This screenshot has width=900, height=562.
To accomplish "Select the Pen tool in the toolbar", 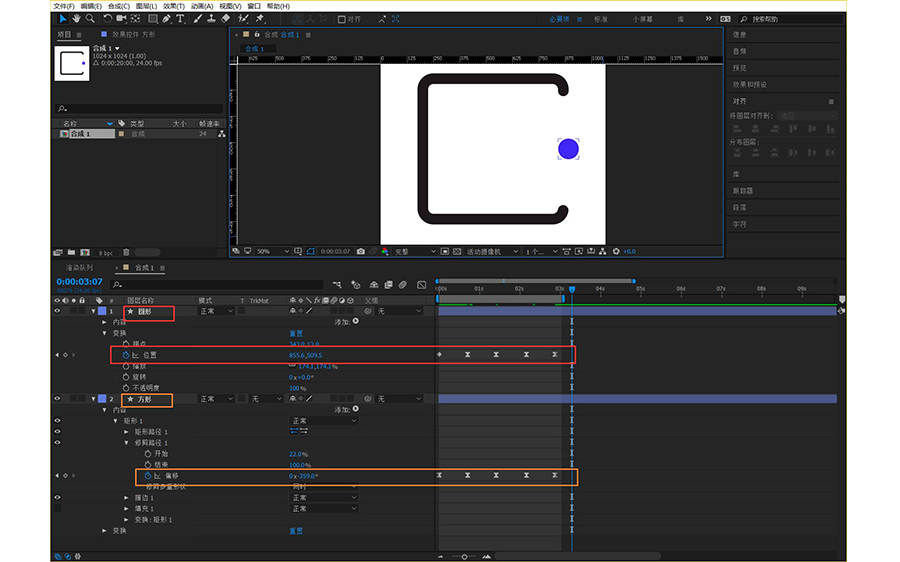I will click(166, 18).
